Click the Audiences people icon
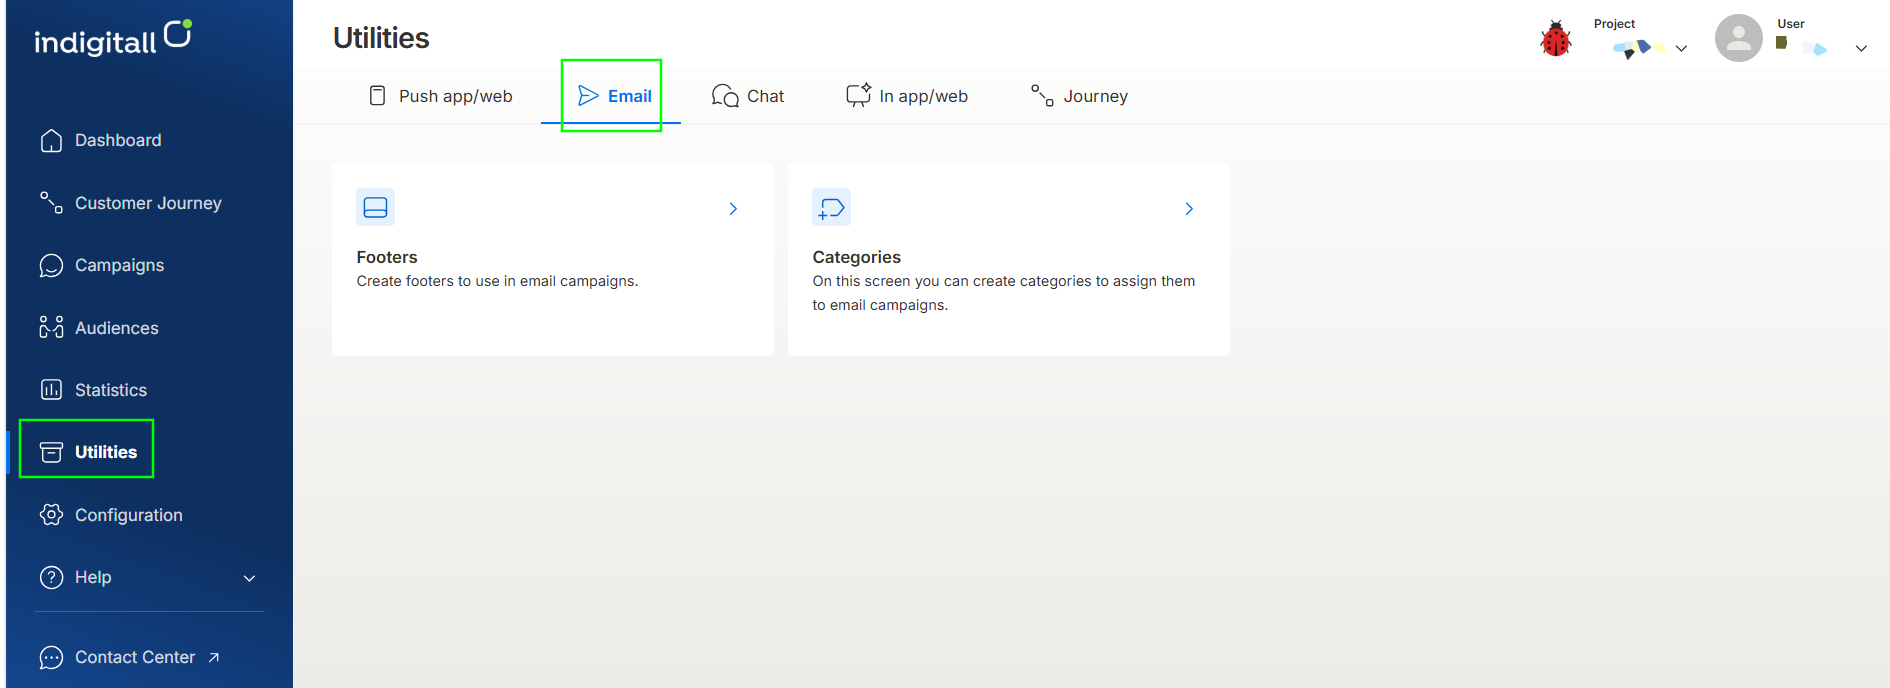This screenshot has height=688, width=1890. tap(51, 327)
